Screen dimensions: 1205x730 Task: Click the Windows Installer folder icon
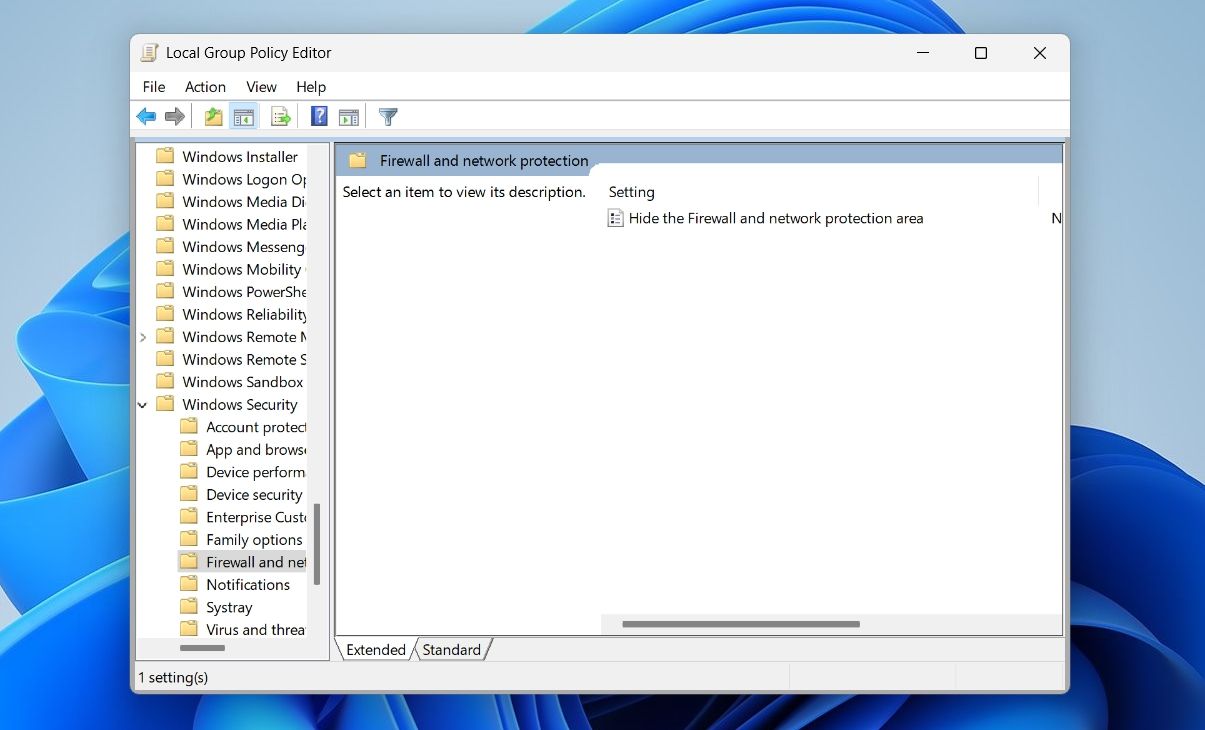click(166, 156)
